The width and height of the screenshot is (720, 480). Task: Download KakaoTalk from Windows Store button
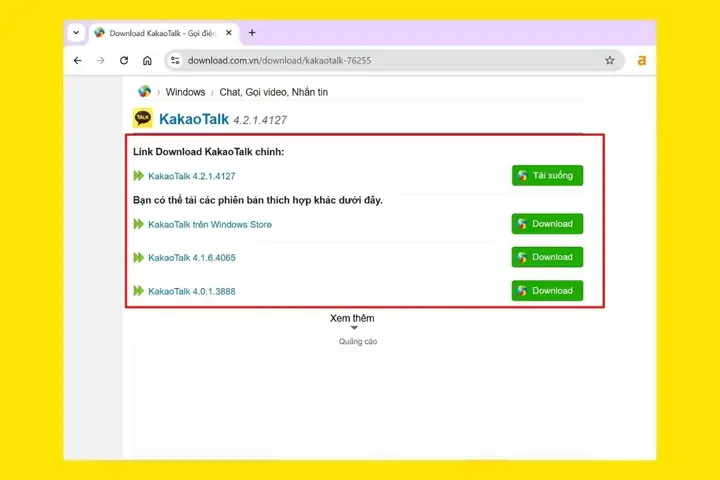click(x=547, y=224)
